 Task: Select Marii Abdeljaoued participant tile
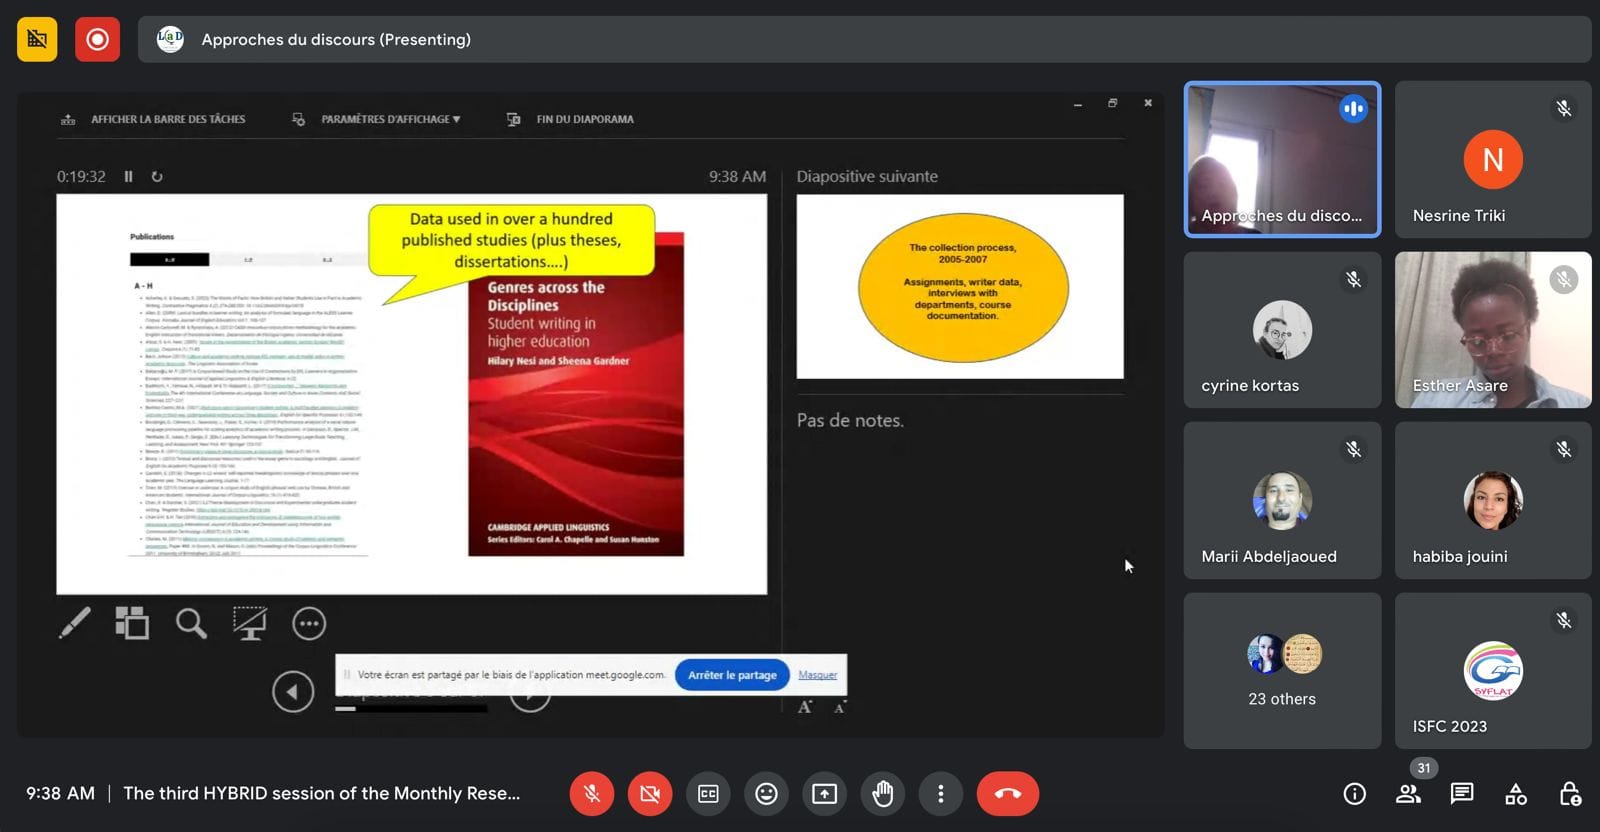pos(1282,500)
